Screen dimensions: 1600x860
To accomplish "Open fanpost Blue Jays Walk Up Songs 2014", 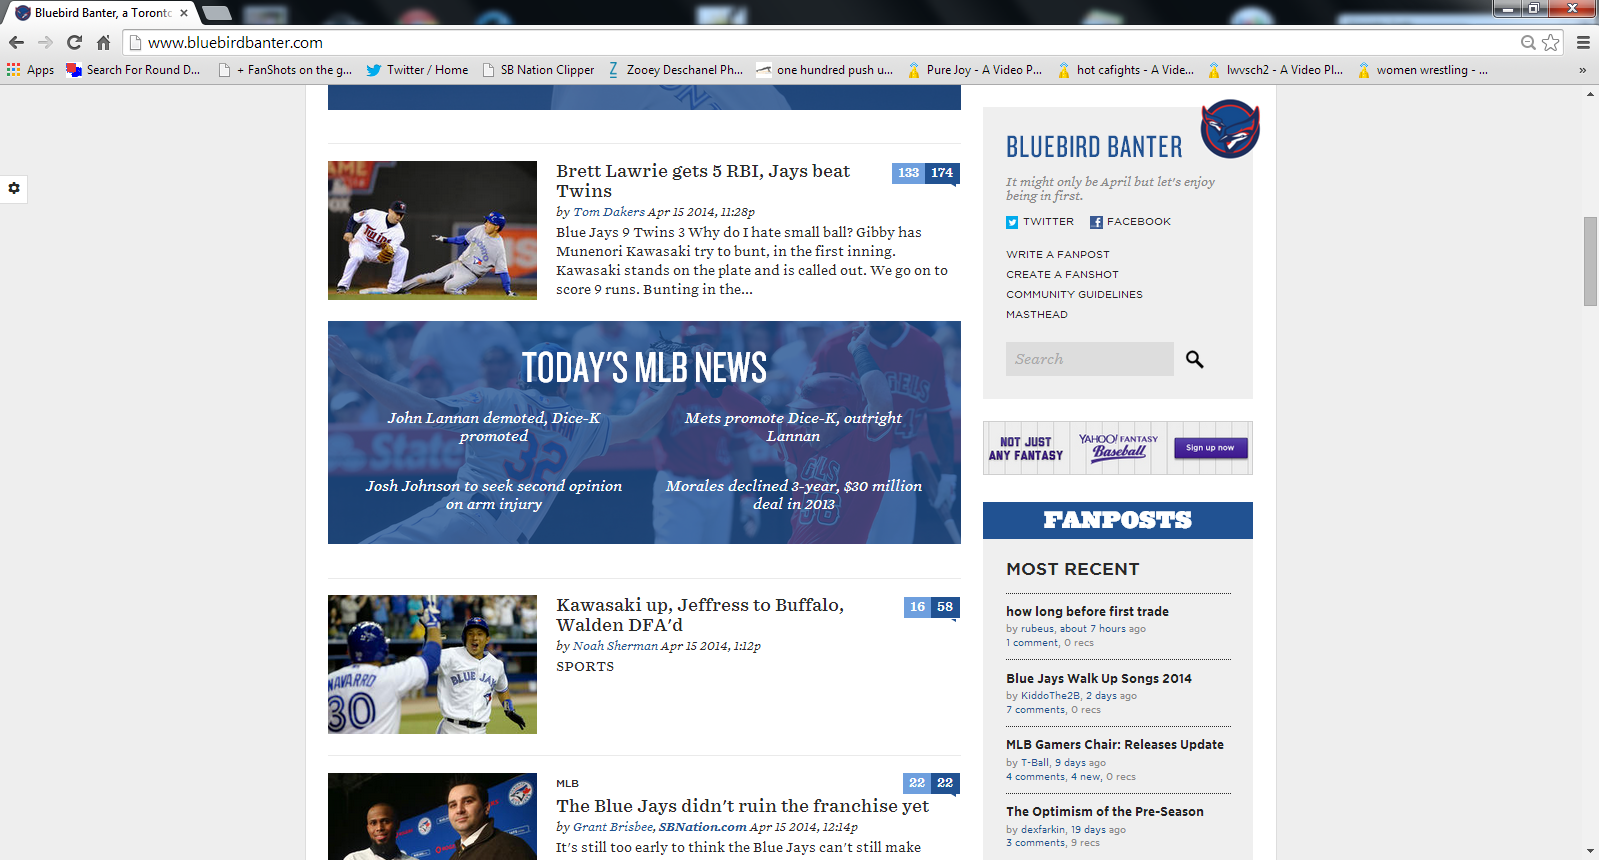I will pyautogui.click(x=1099, y=679).
